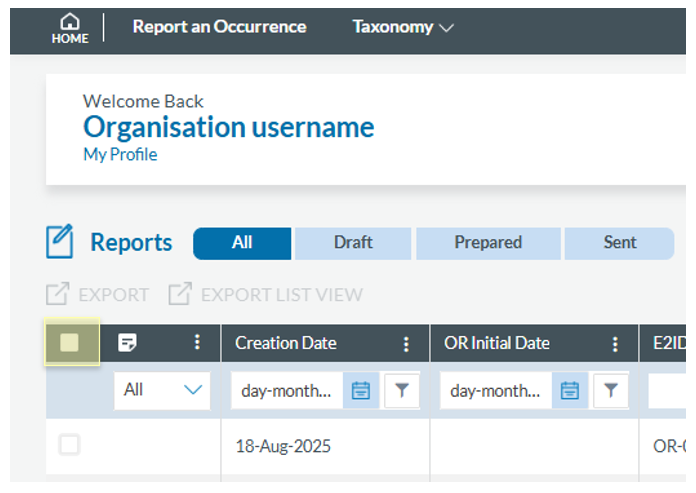
Task: Switch to the Draft tab
Action: tap(353, 243)
